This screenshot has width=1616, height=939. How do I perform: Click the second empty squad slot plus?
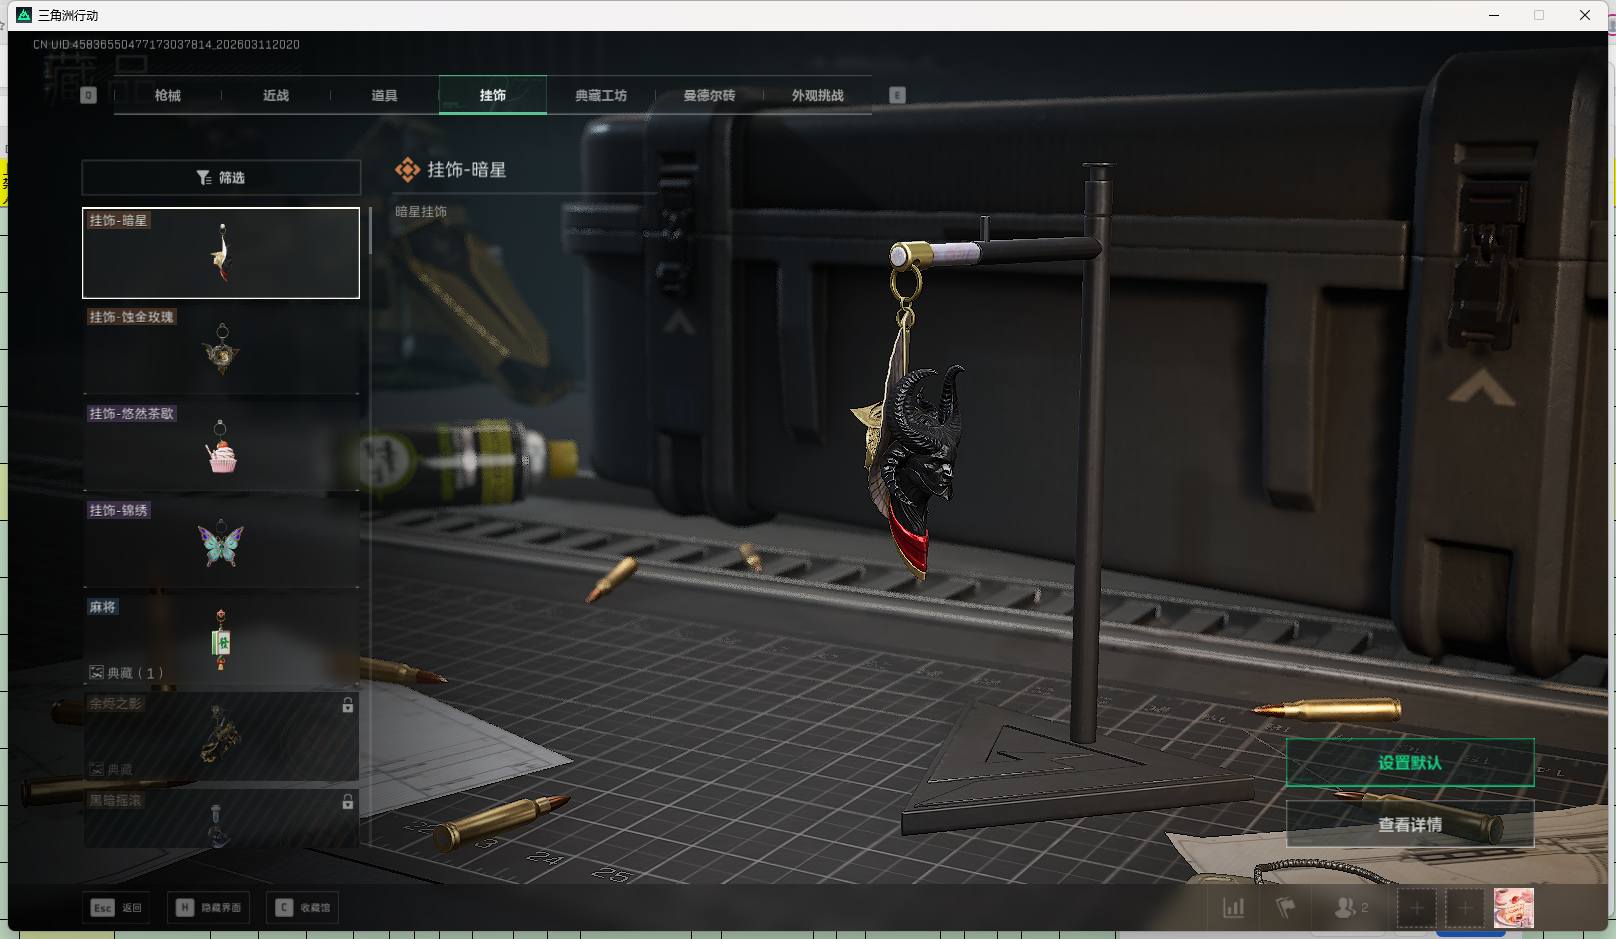[x=1465, y=908]
